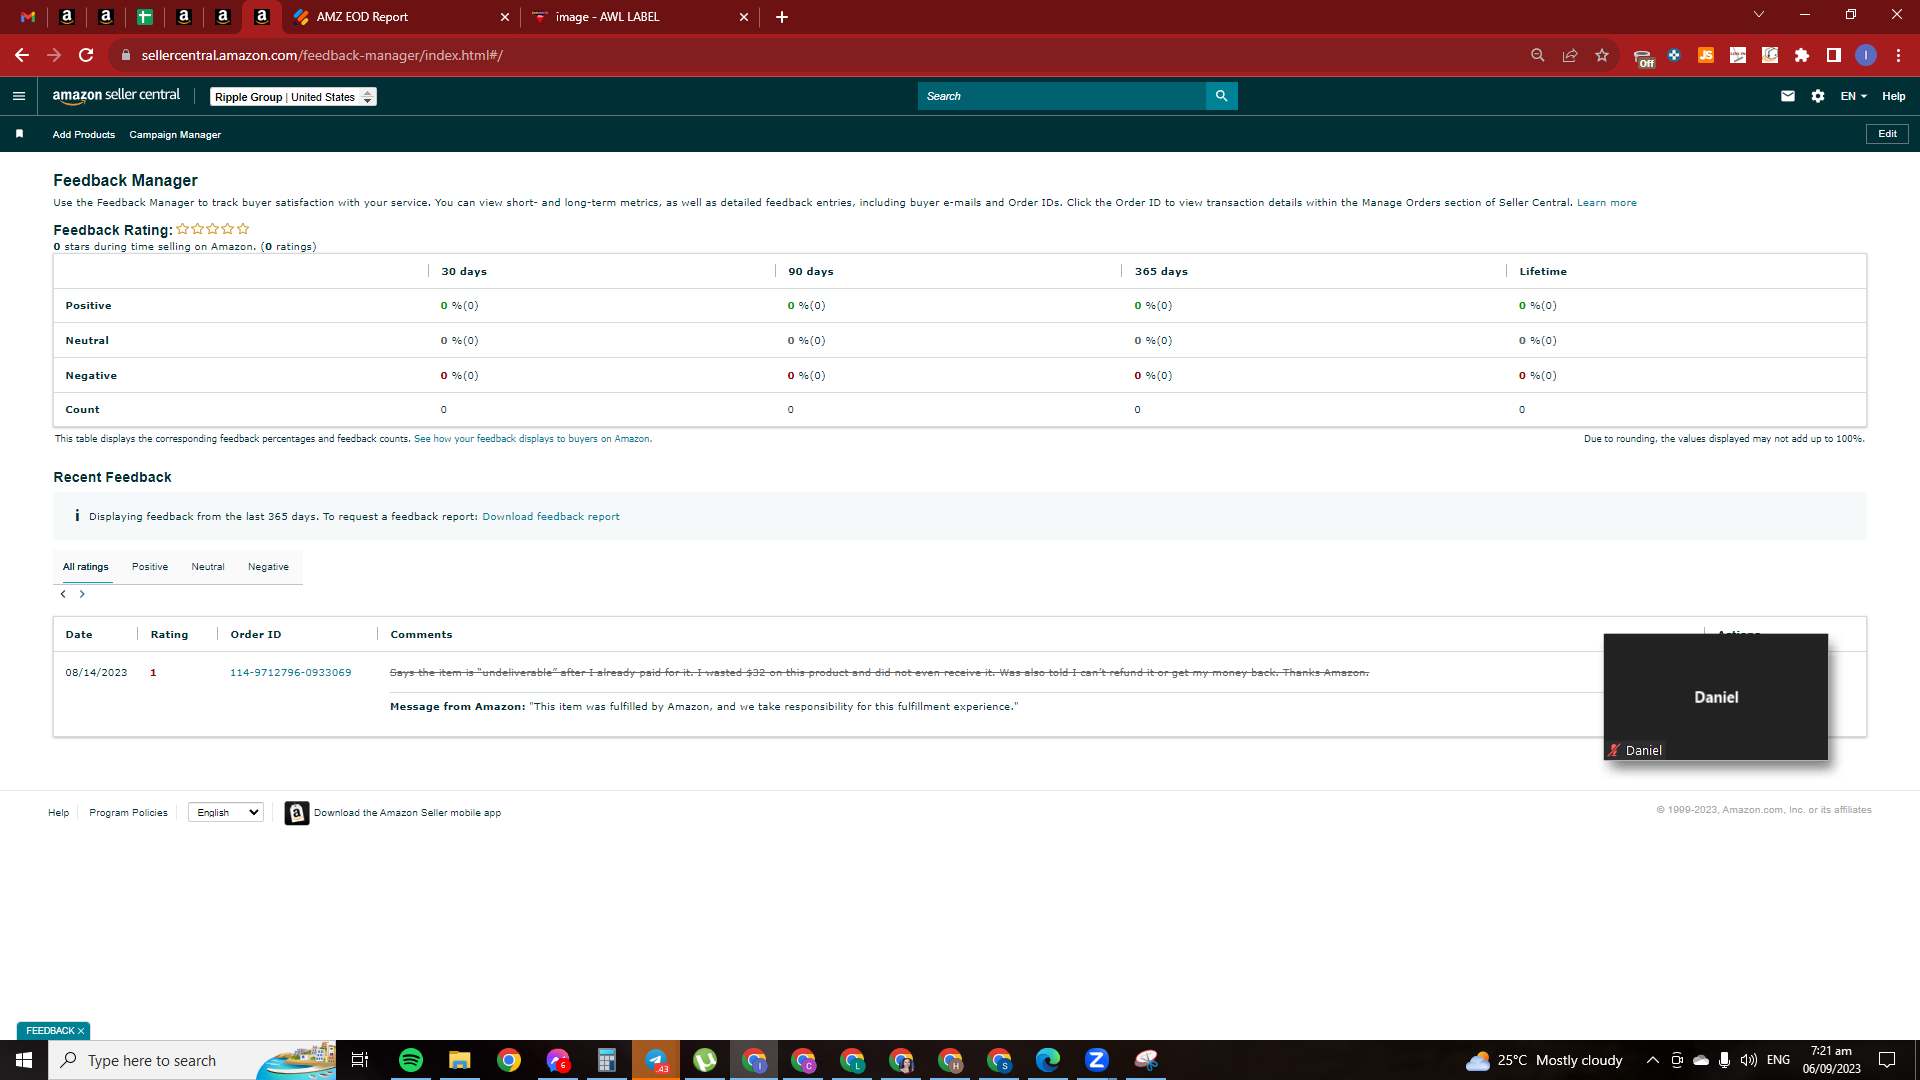The height and width of the screenshot is (1080, 1920).
Task: Open the messages envelope icon
Action: point(1788,96)
